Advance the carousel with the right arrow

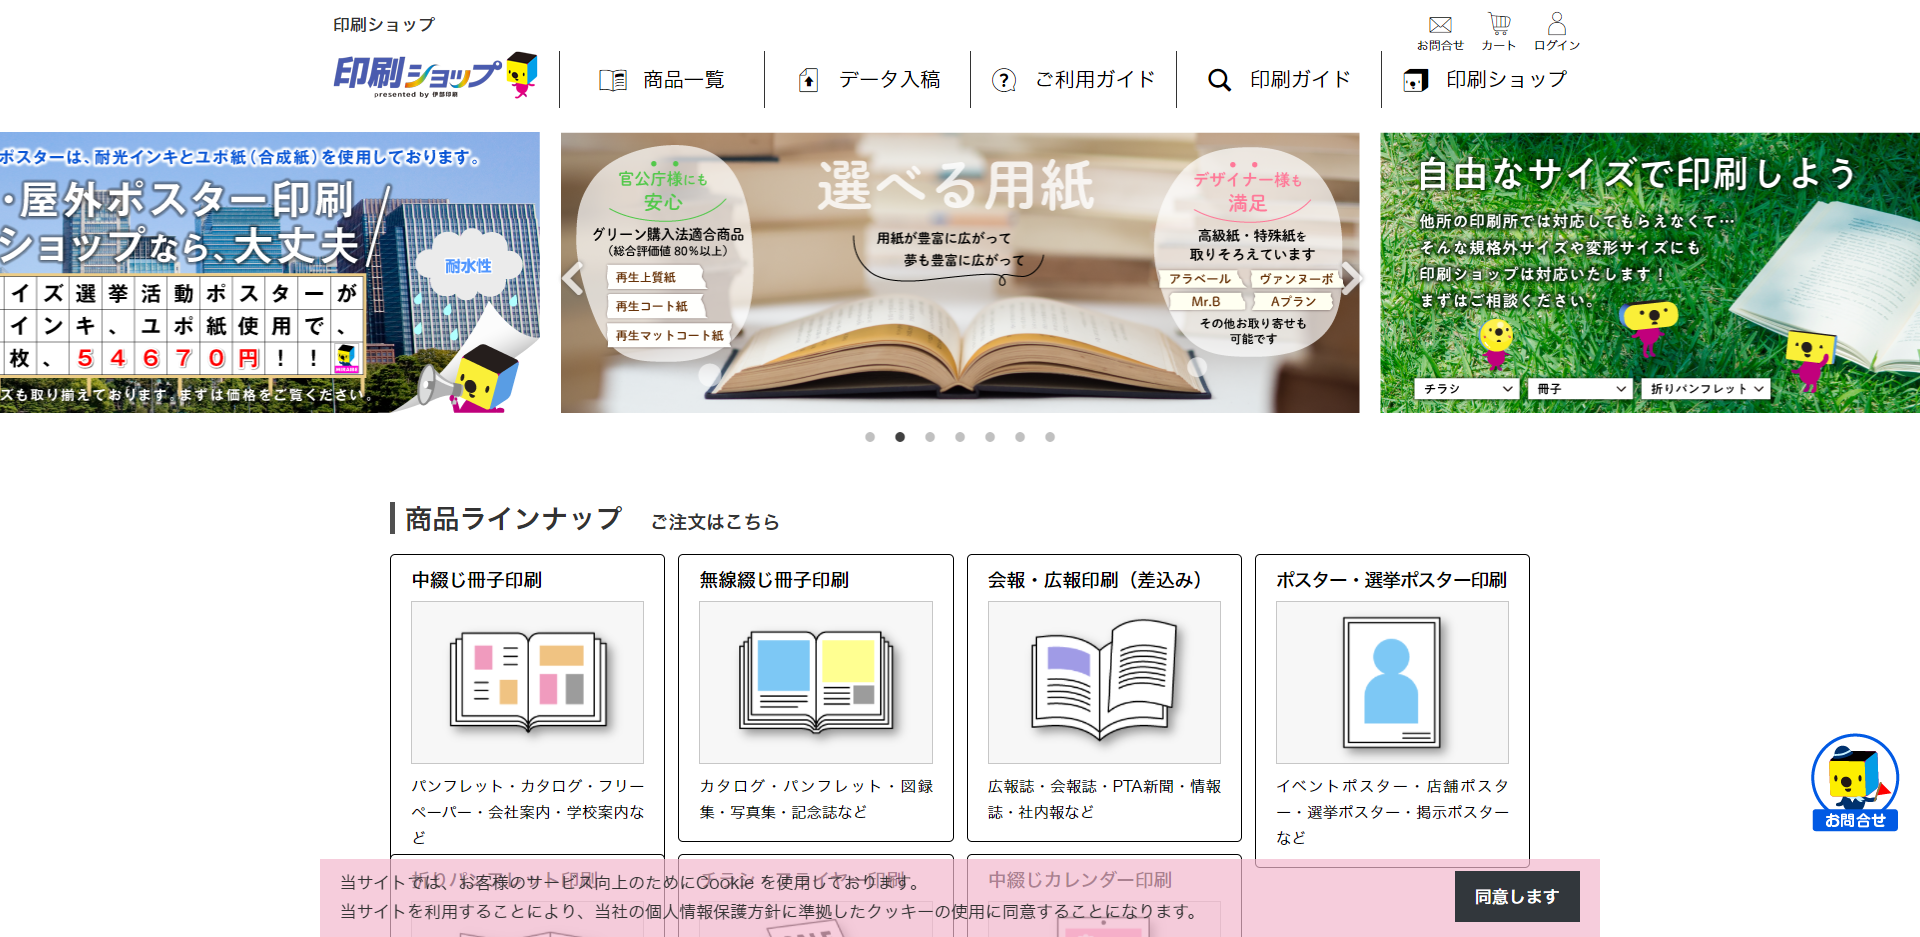point(1352,278)
